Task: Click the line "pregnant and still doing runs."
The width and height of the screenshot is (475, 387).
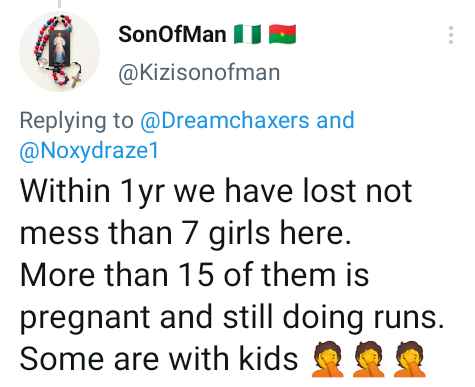Action: tap(232, 317)
